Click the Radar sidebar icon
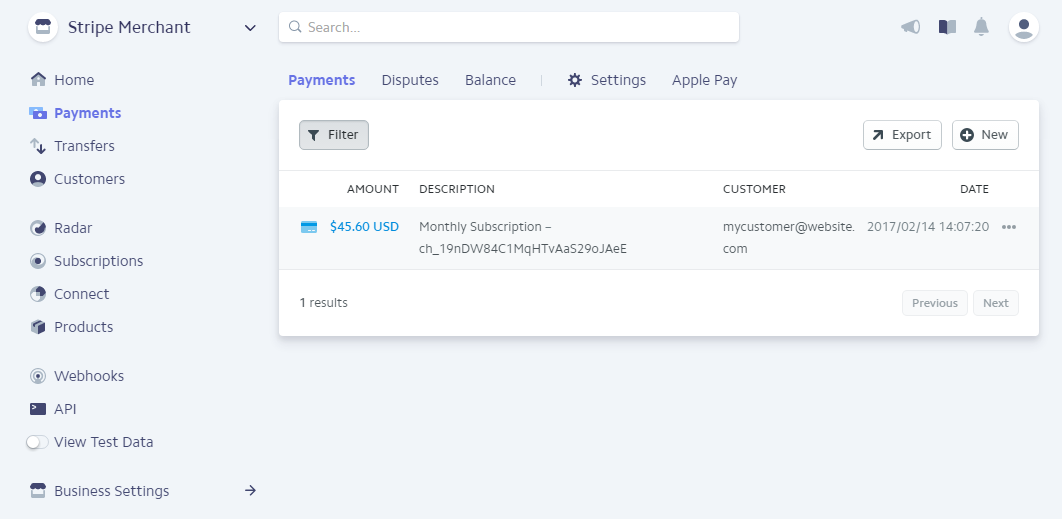Screen dimensions: 1062x519 click(x=38, y=228)
